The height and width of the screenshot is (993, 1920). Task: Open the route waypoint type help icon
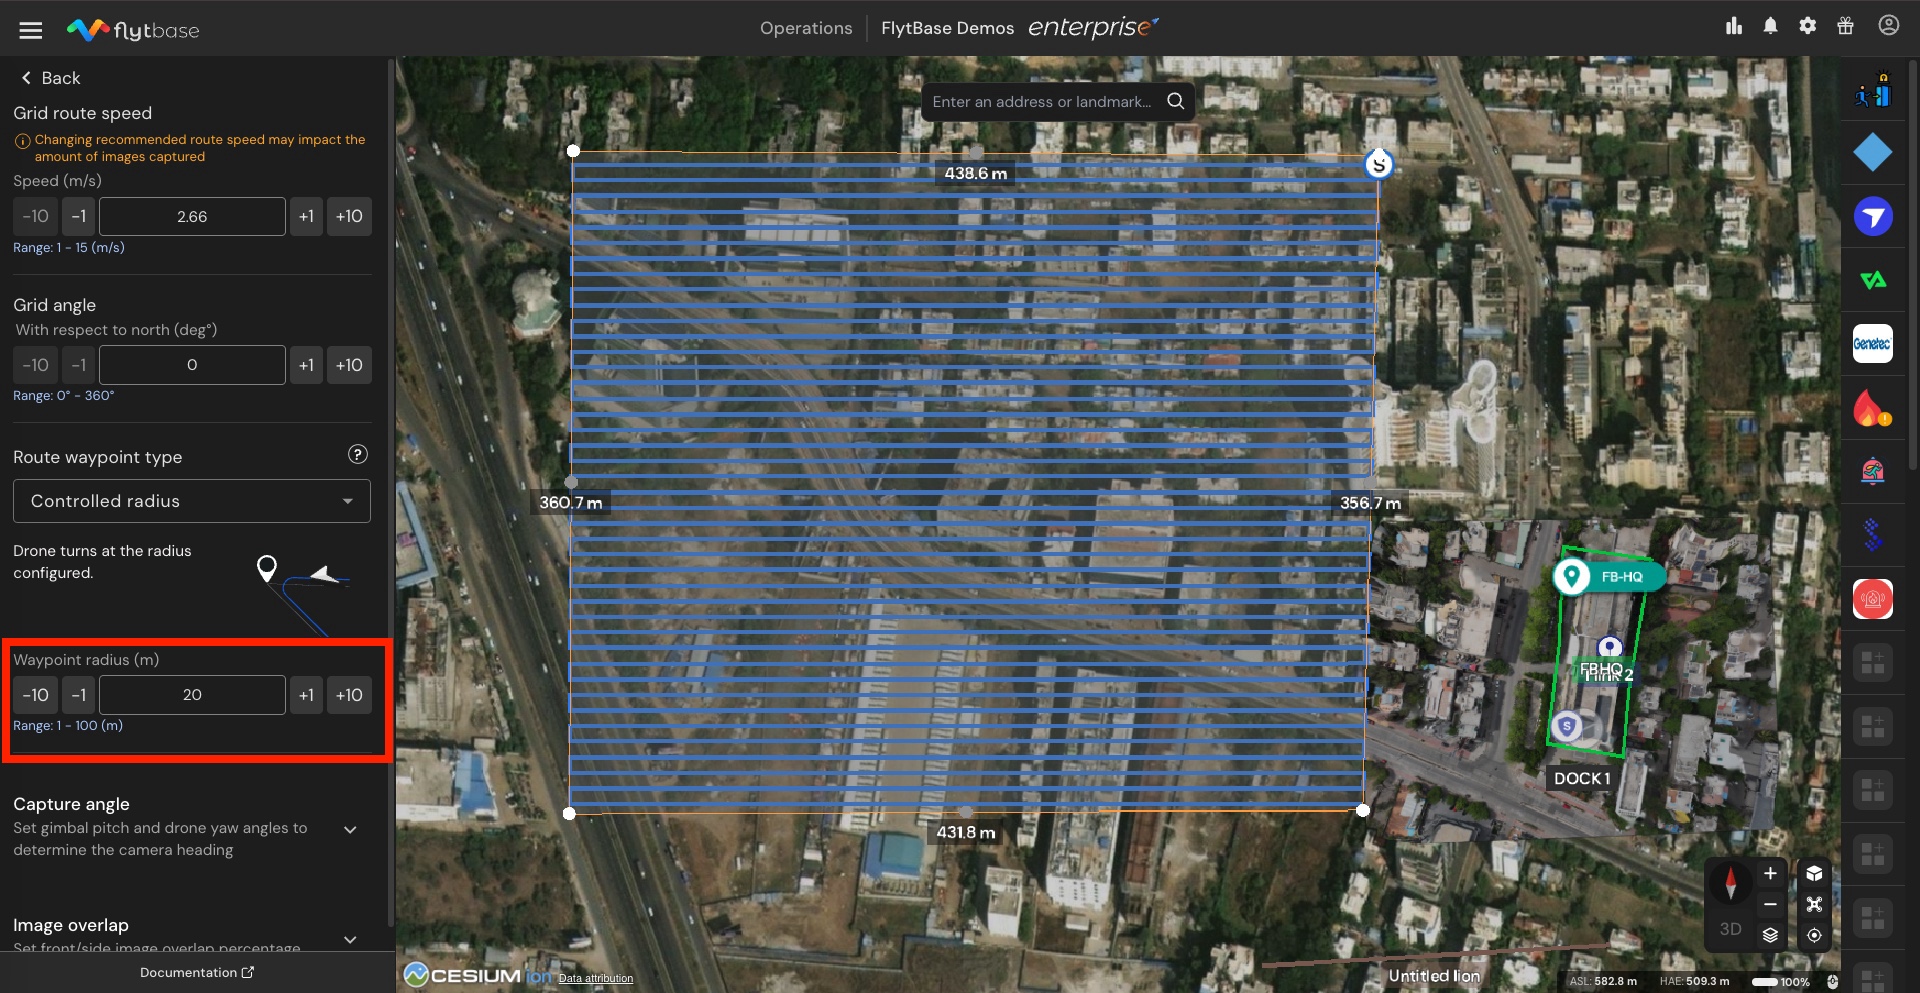tap(357, 455)
